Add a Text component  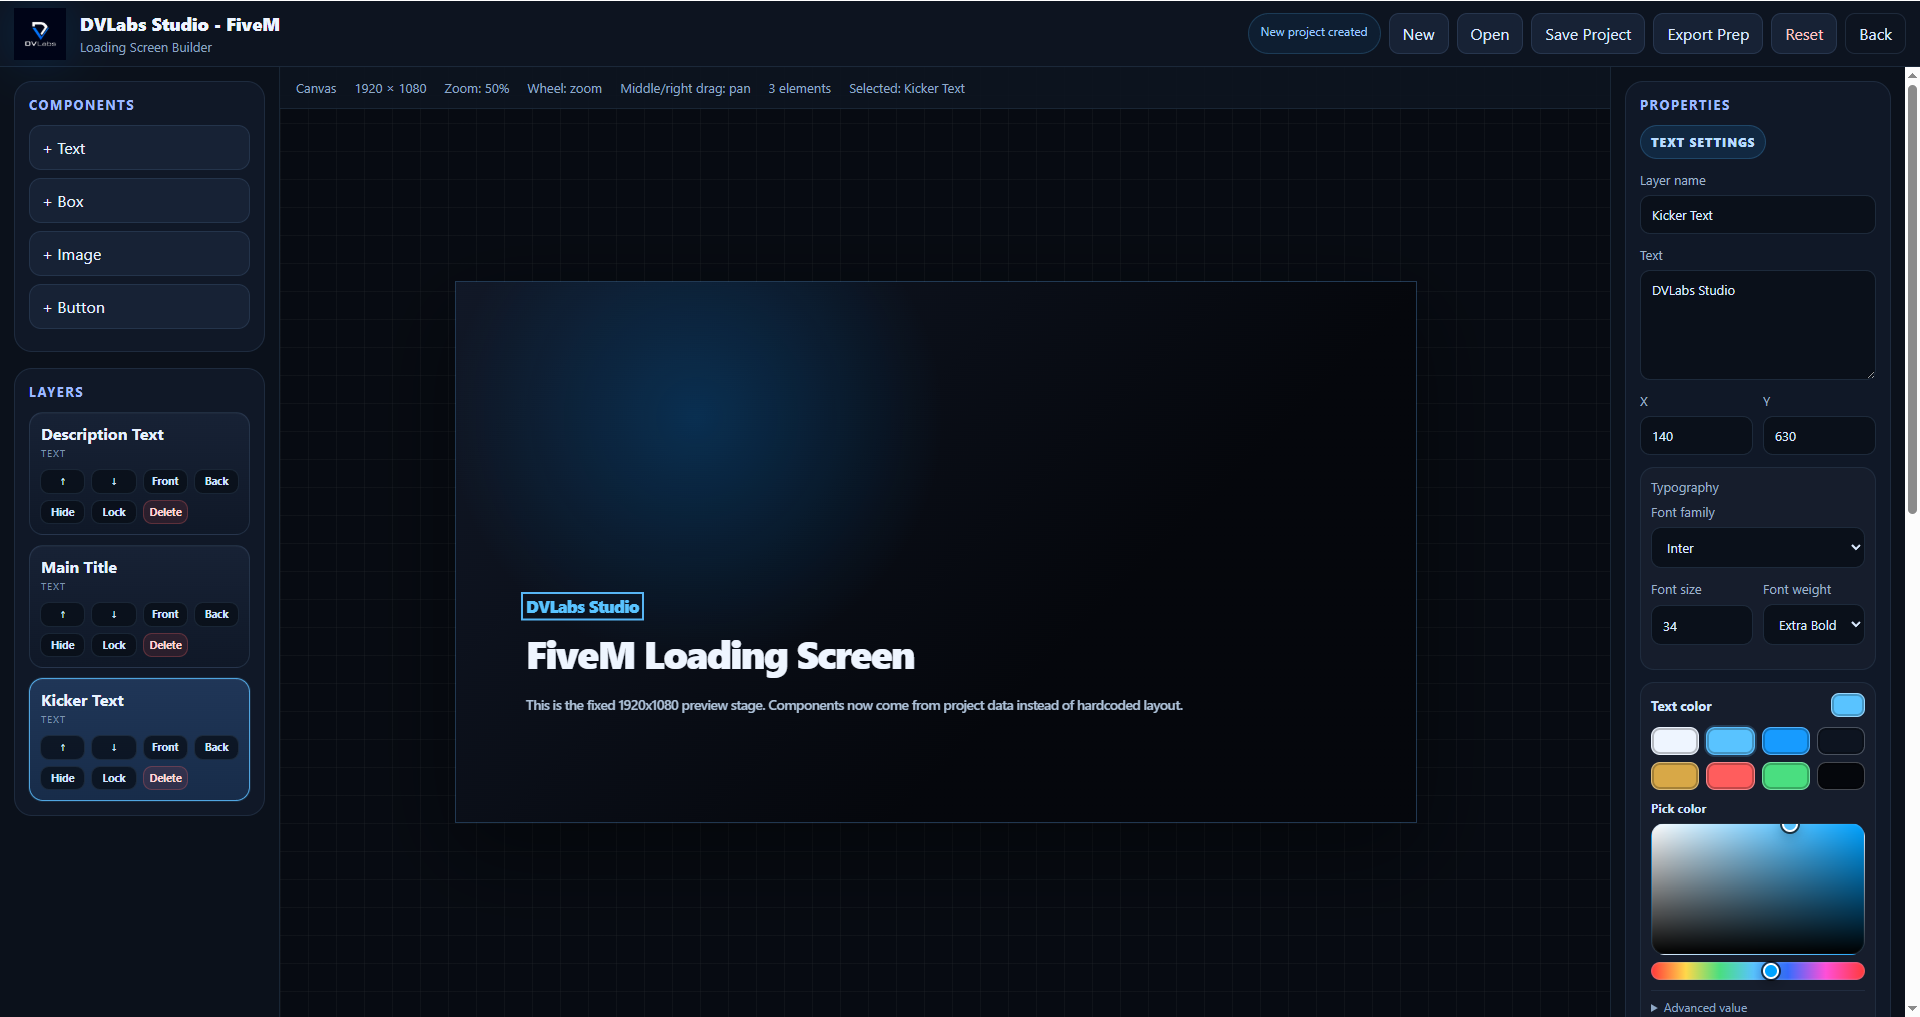coord(139,148)
